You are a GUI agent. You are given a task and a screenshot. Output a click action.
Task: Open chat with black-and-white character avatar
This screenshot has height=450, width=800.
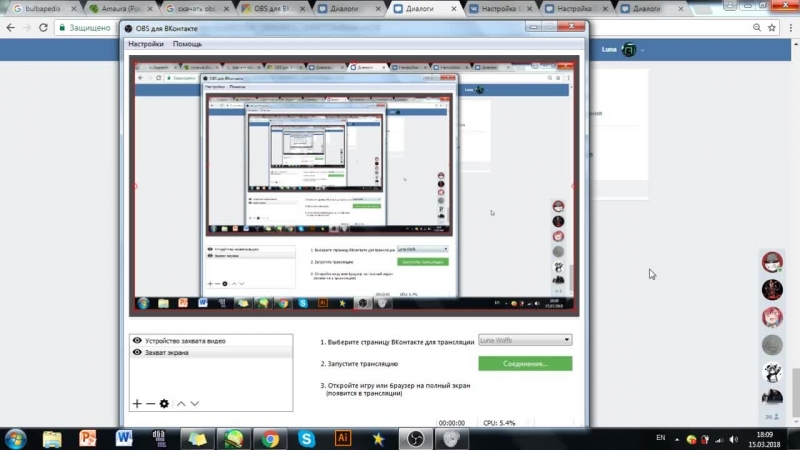tap(772, 372)
